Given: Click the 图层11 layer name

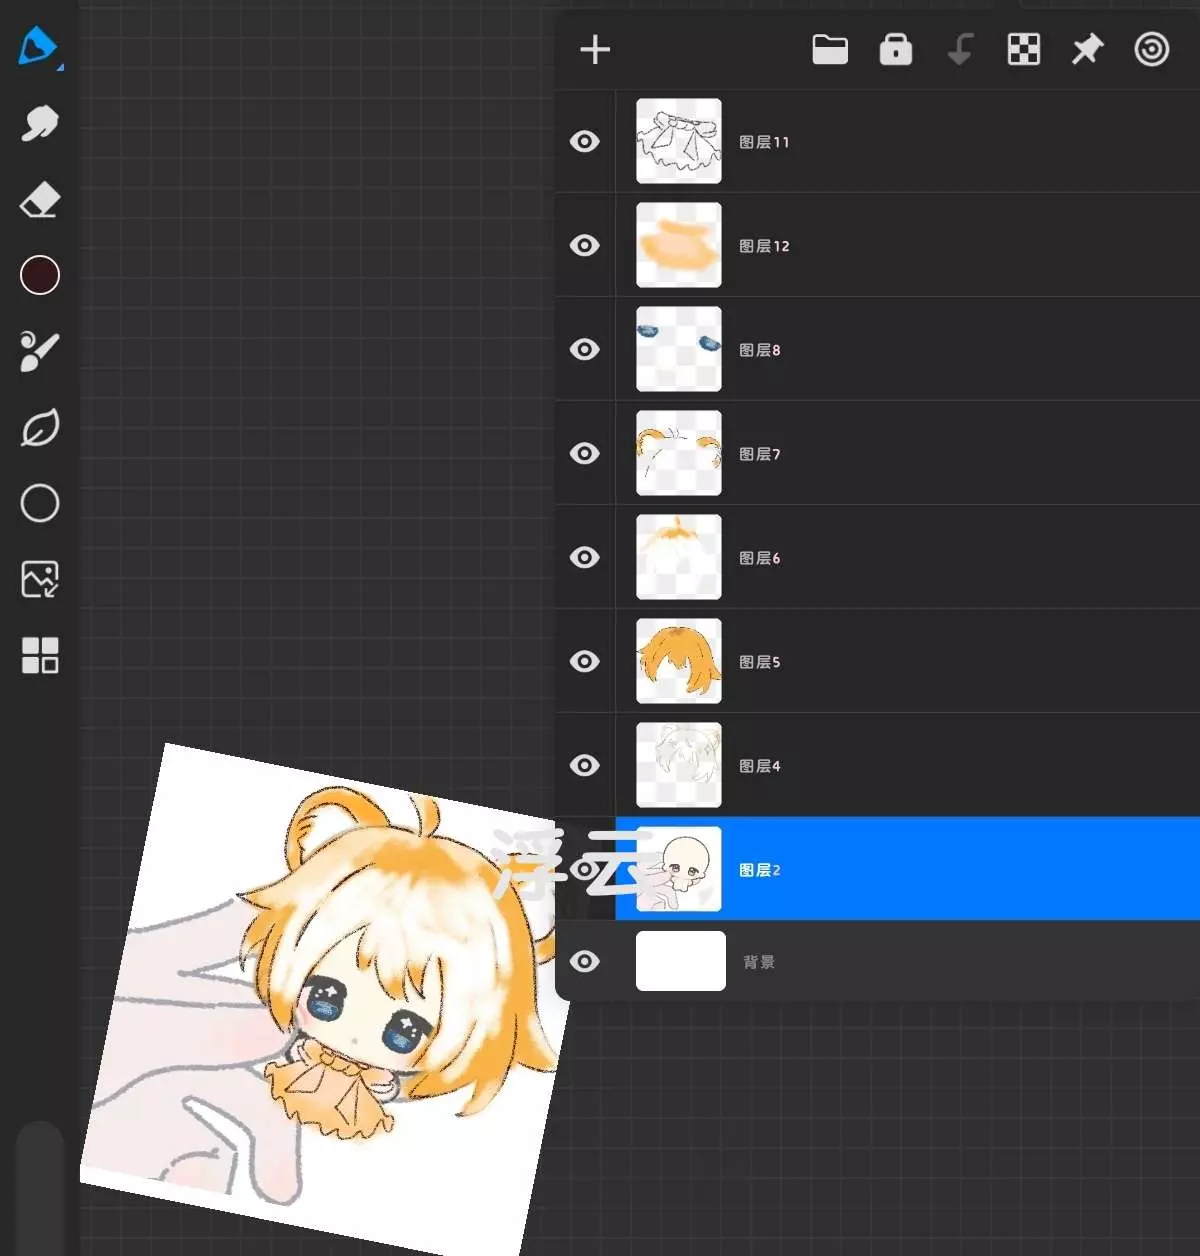Looking at the screenshot, I should (764, 142).
